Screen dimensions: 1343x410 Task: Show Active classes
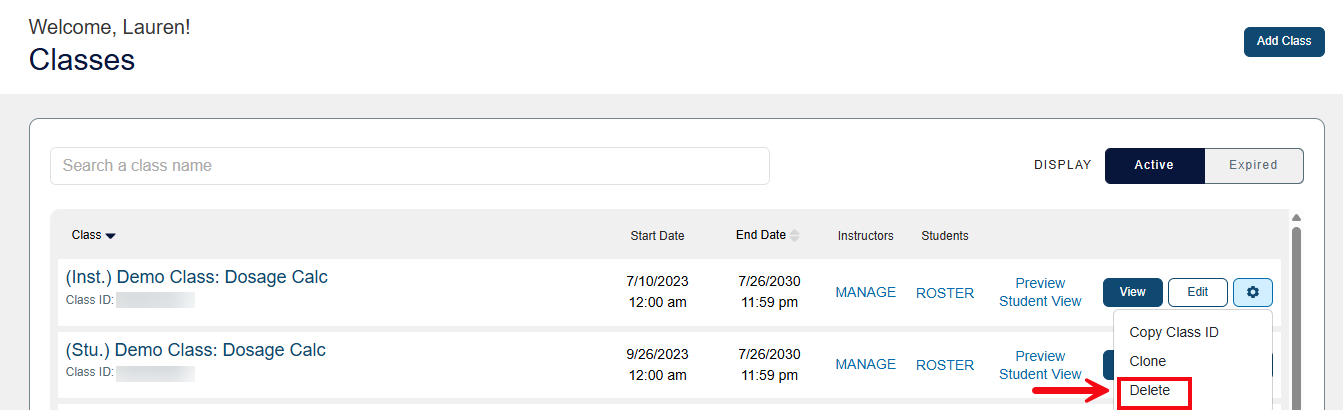[x=1154, y=166]
